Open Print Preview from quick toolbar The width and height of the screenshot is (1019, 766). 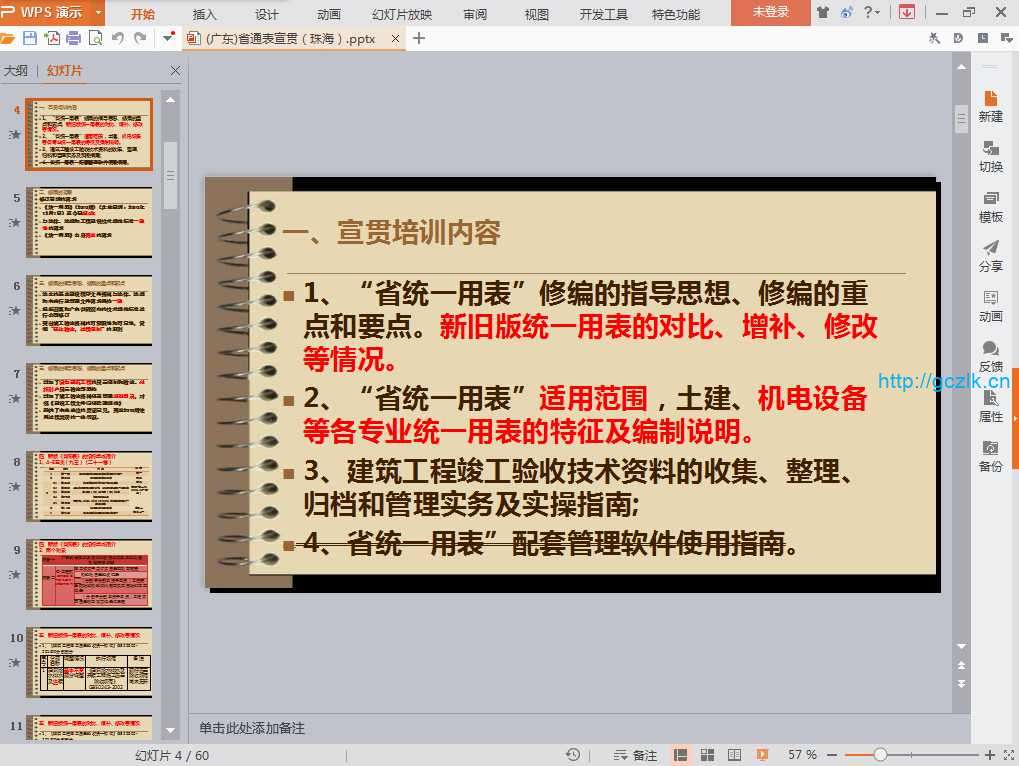tap(95, 38)
